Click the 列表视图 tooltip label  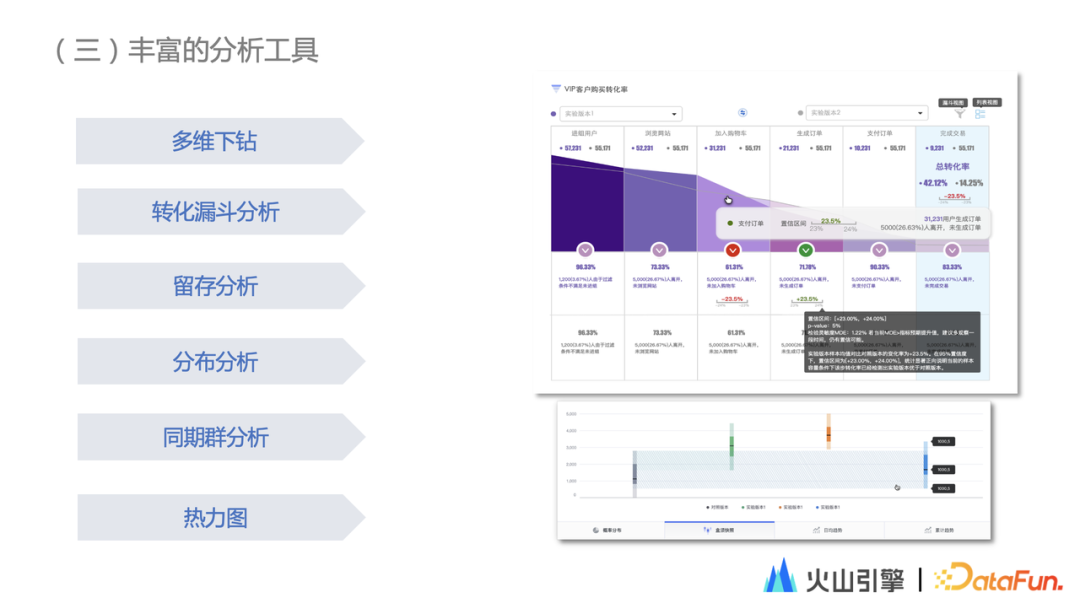pyautogui.click(x=987, y=102)
